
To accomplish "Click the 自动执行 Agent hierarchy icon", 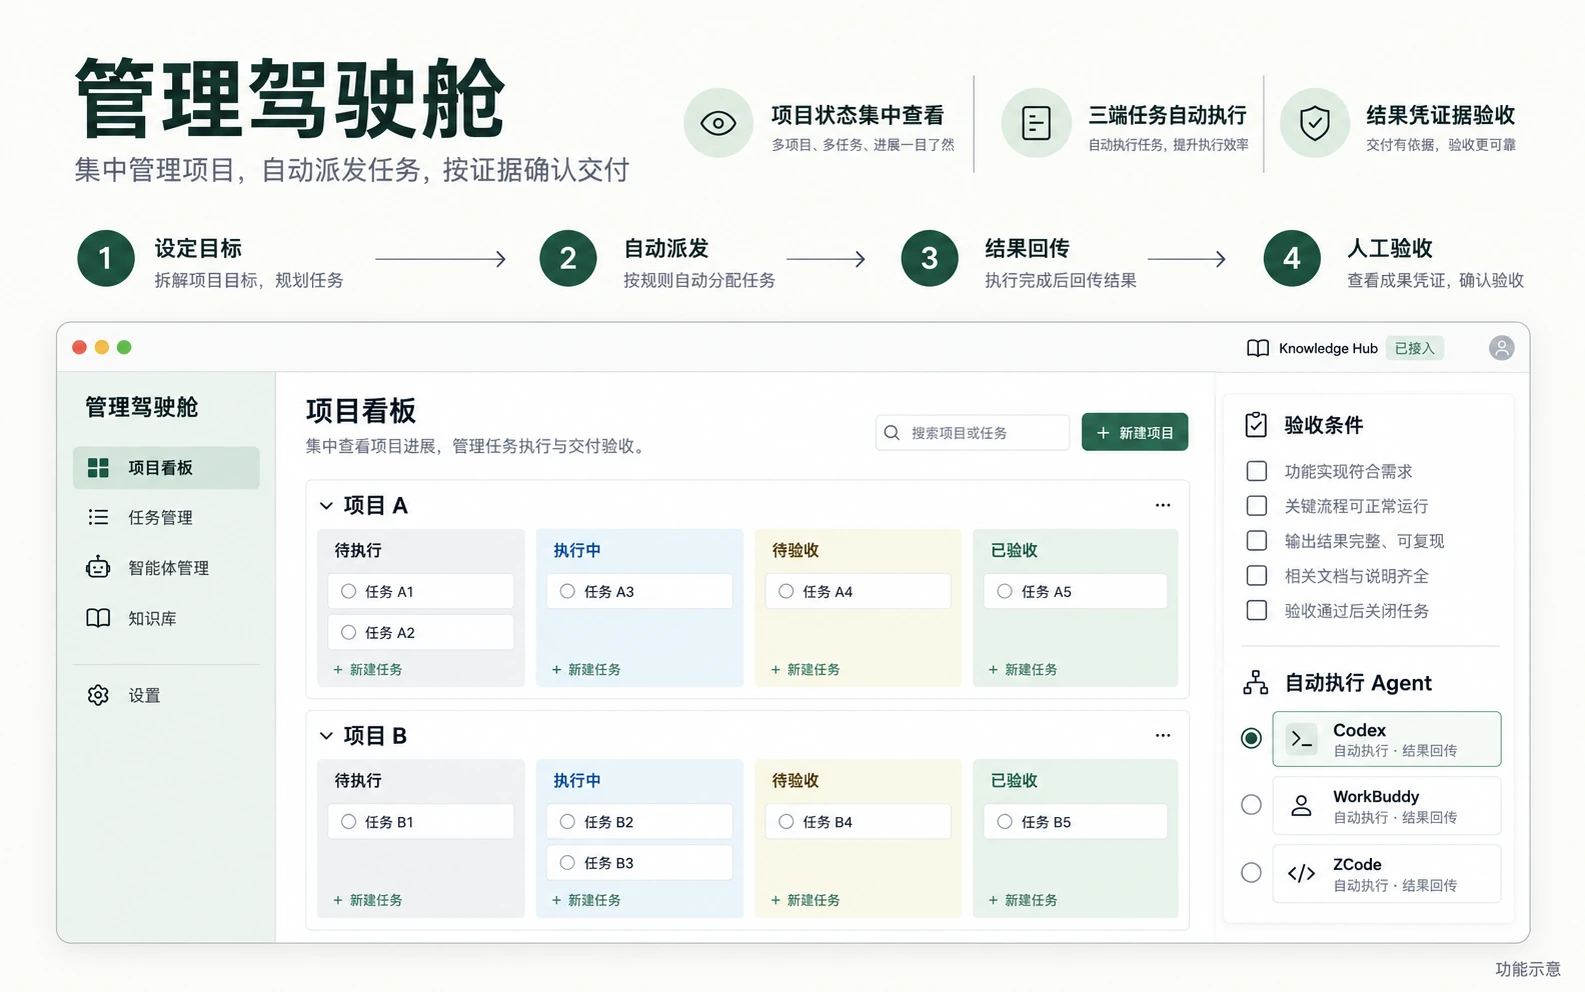I will [1255, 683].
